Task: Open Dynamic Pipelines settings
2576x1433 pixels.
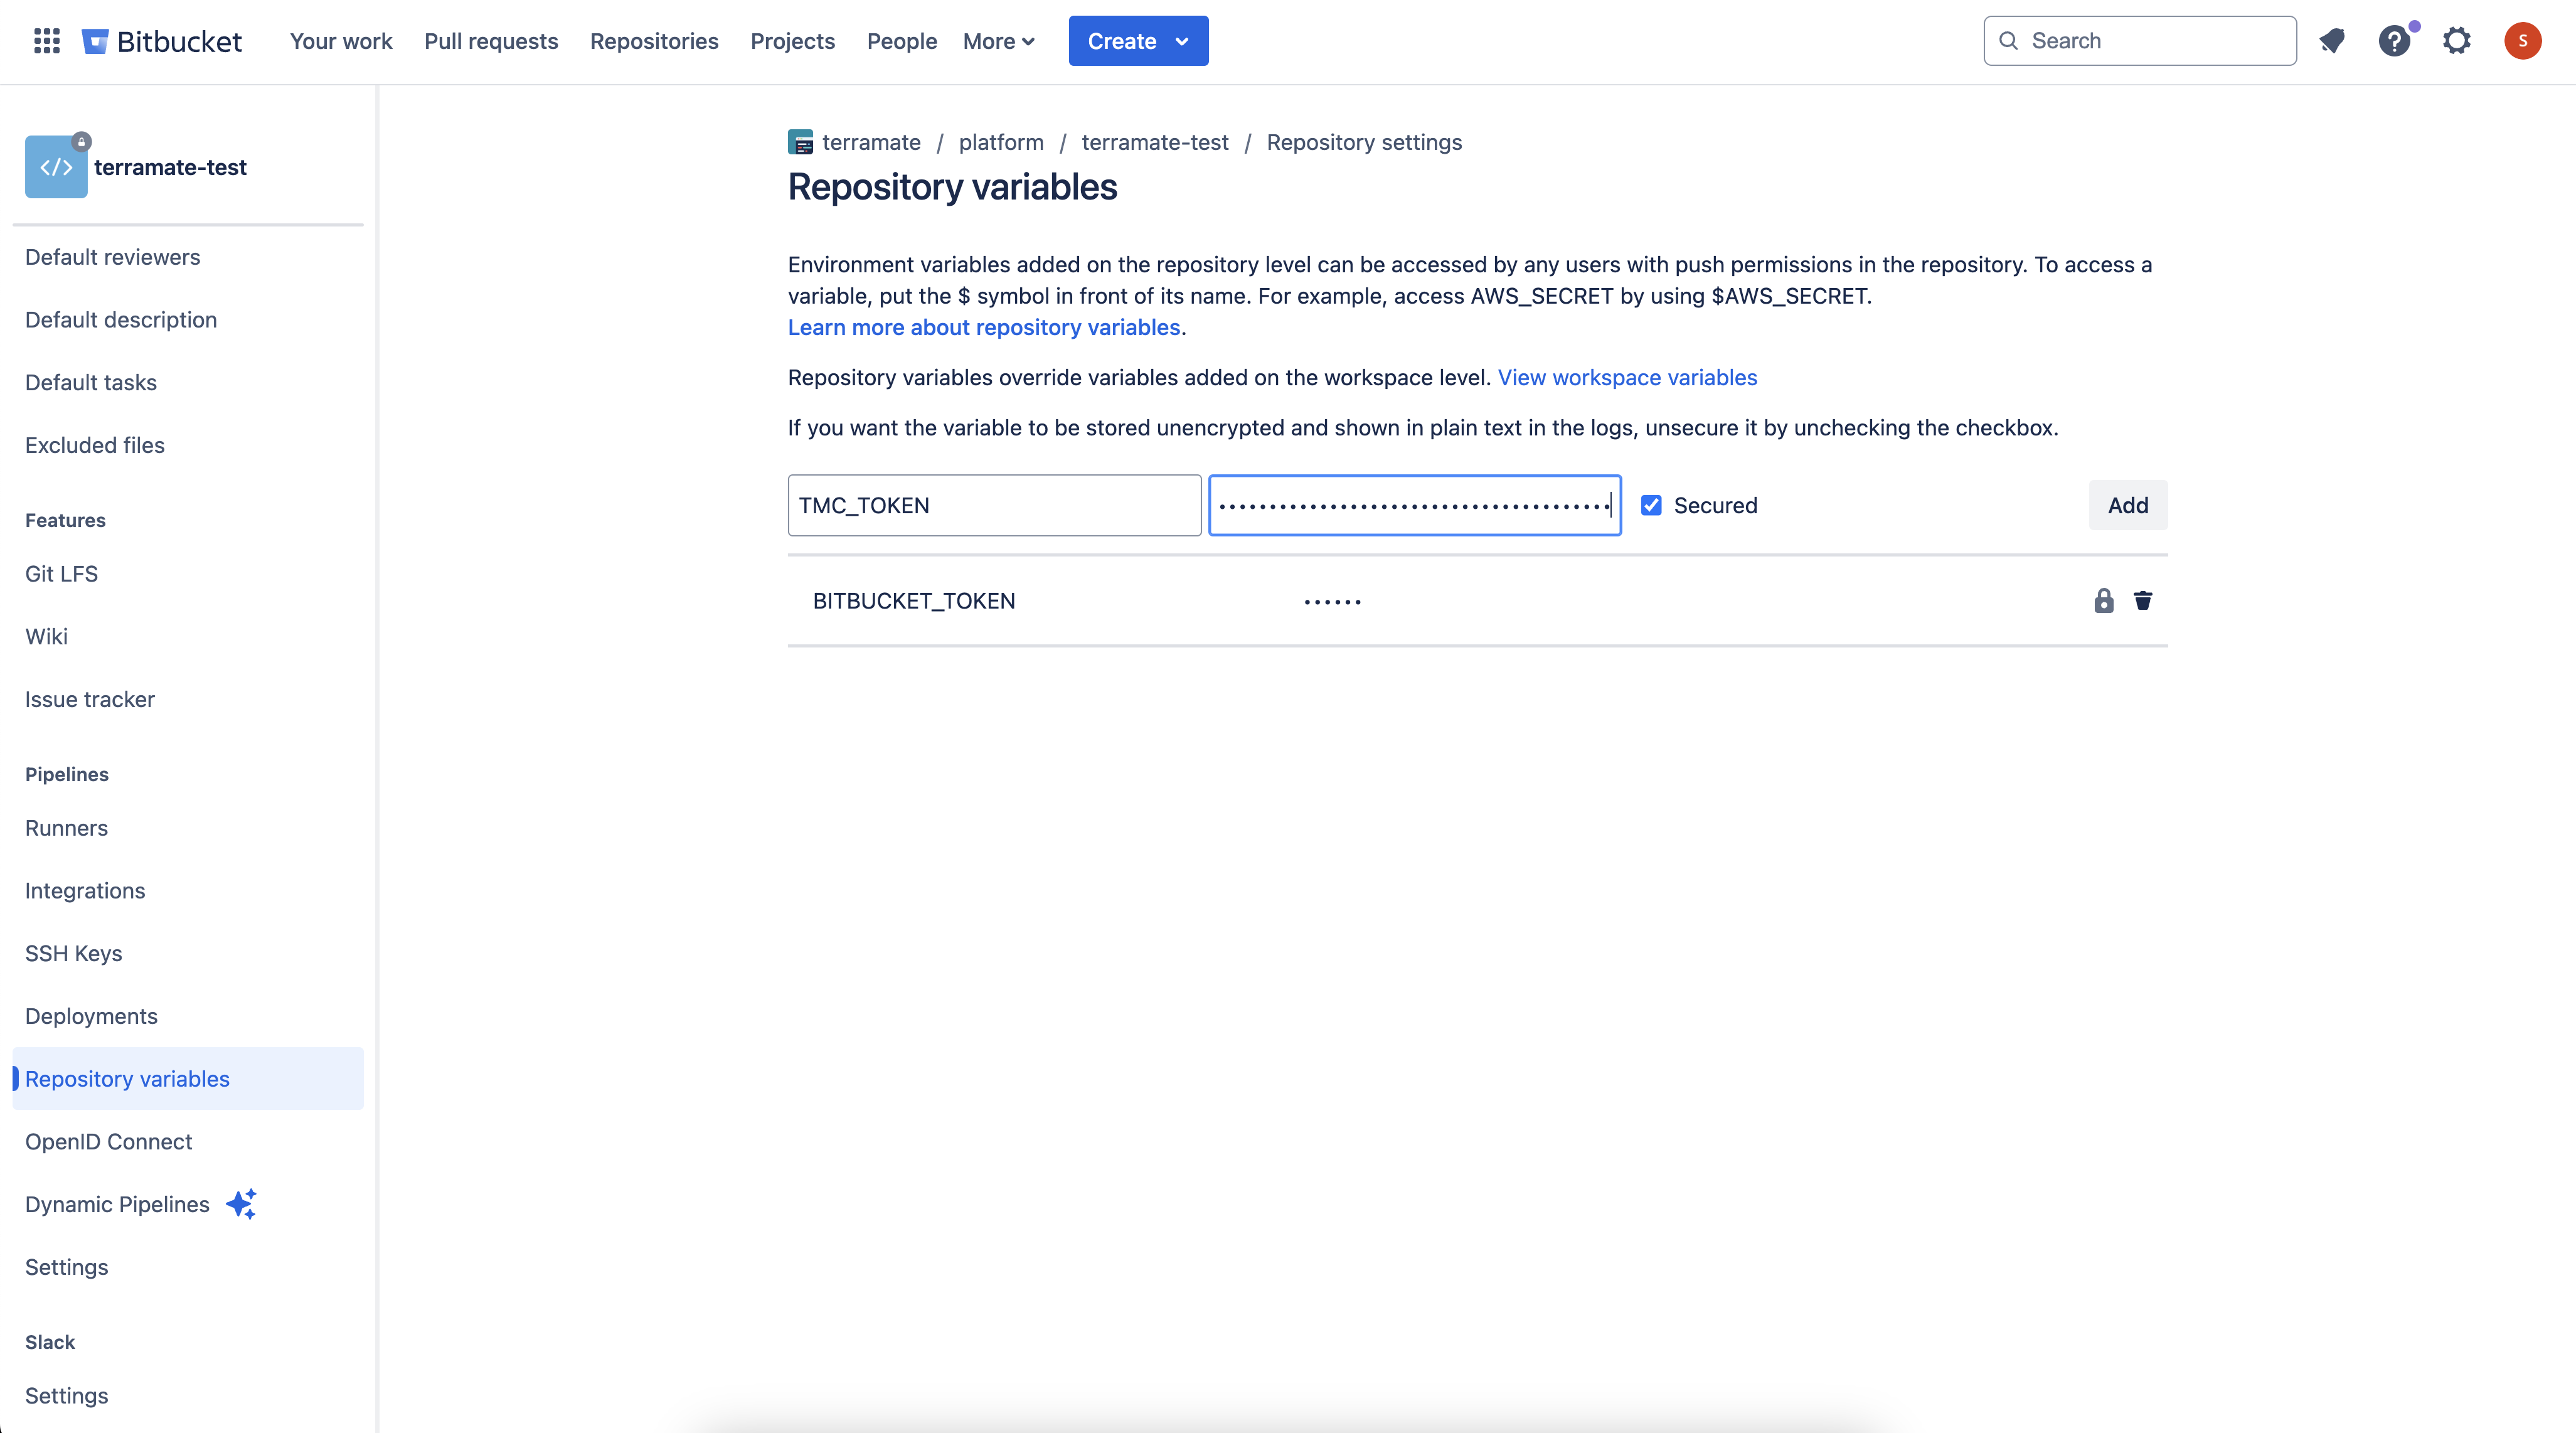Action: pos(118,1204)
